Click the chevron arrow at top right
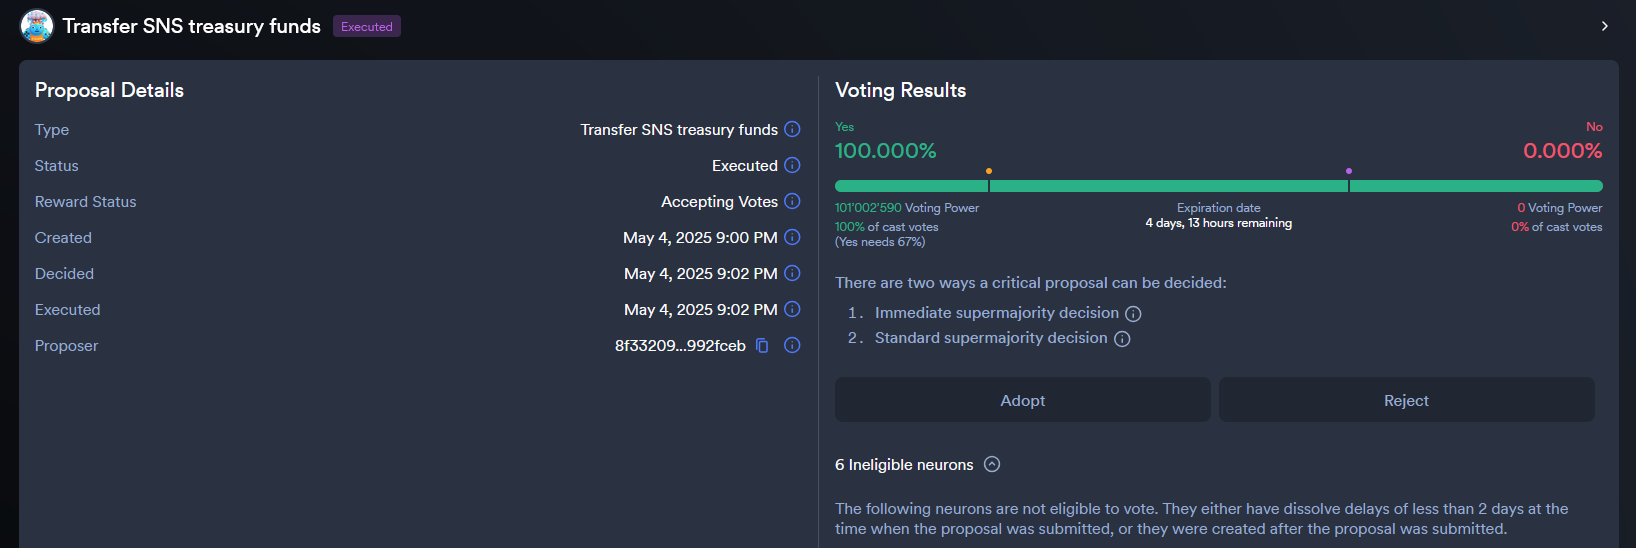This screenshot has height=548, width=1636. [1604, 26]
